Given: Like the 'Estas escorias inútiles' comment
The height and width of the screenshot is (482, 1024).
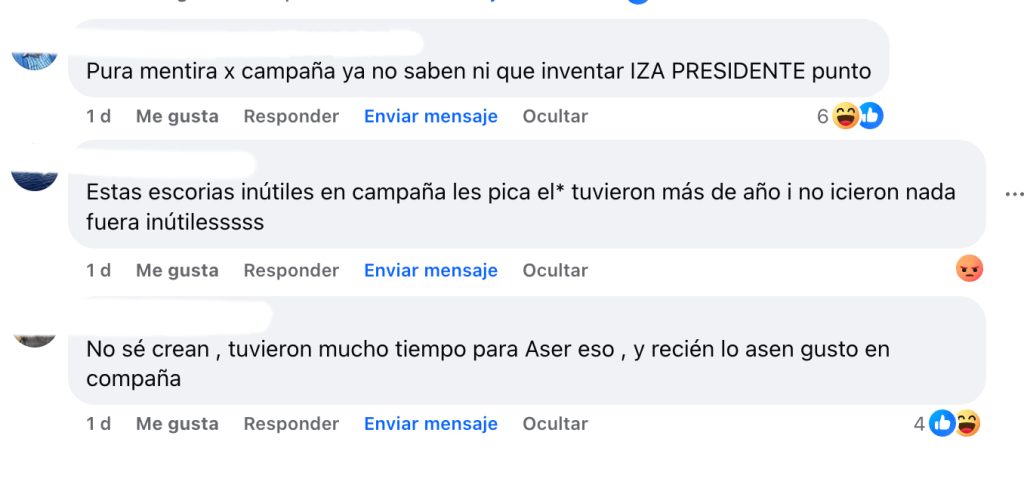Looking at the screenshot, I should [x=177, y=270].
